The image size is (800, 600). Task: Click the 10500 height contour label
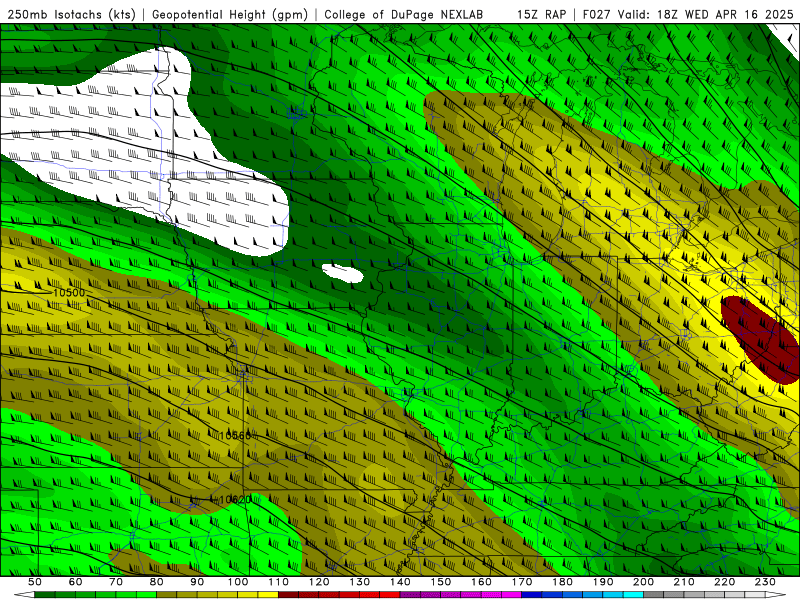pyautogui.click(x=69, y=293)
